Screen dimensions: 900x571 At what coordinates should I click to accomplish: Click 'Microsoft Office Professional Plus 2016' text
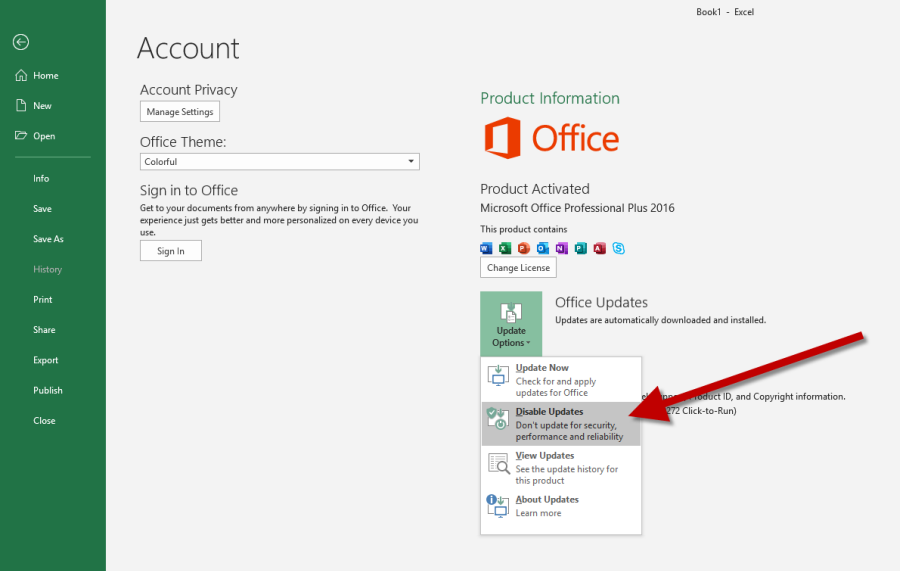pyautogui.click(x=577, y=208)
